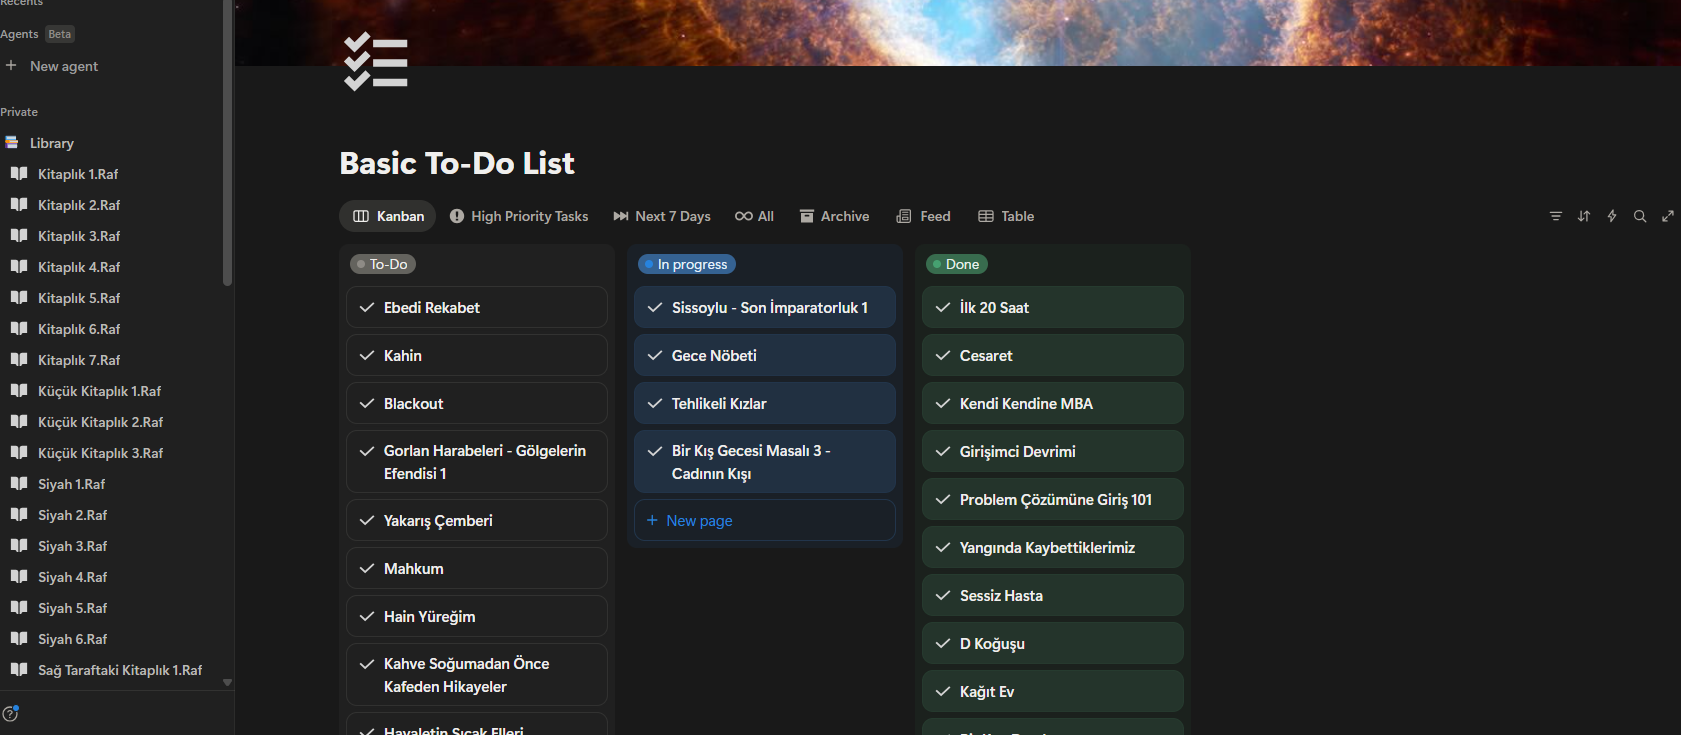Click the expand full page arrows icon
Viewport: 1681px width, 735px height.
point(1667,216)
